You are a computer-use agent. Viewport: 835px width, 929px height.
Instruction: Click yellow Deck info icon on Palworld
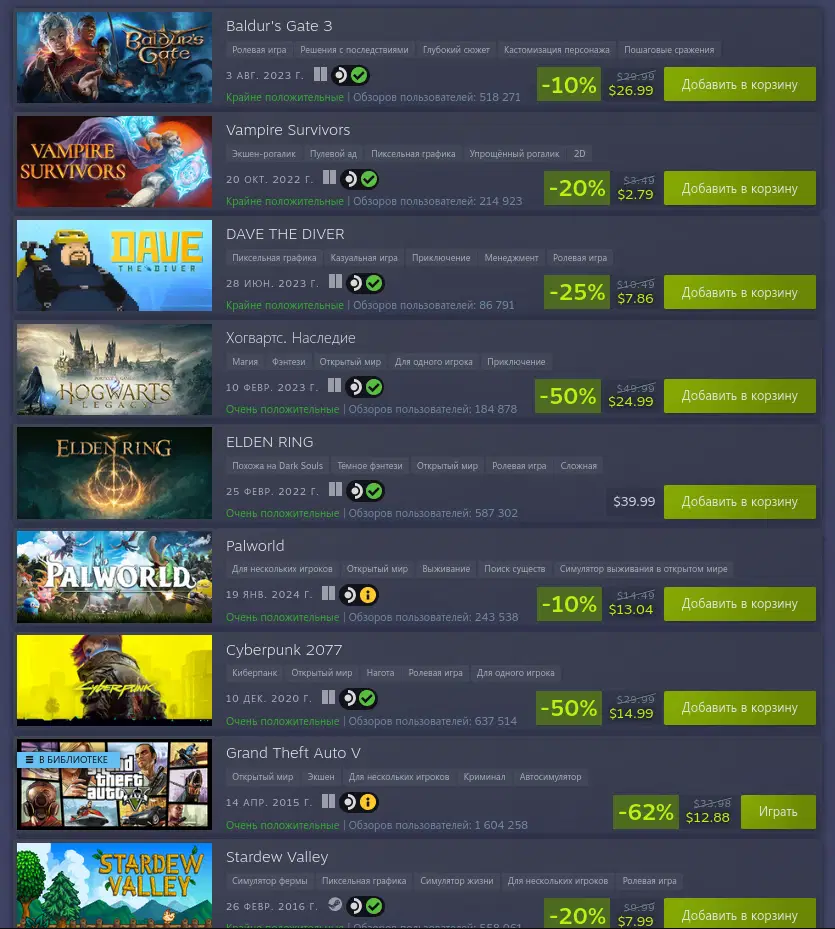pyautogui.click(x=368, y=595)
